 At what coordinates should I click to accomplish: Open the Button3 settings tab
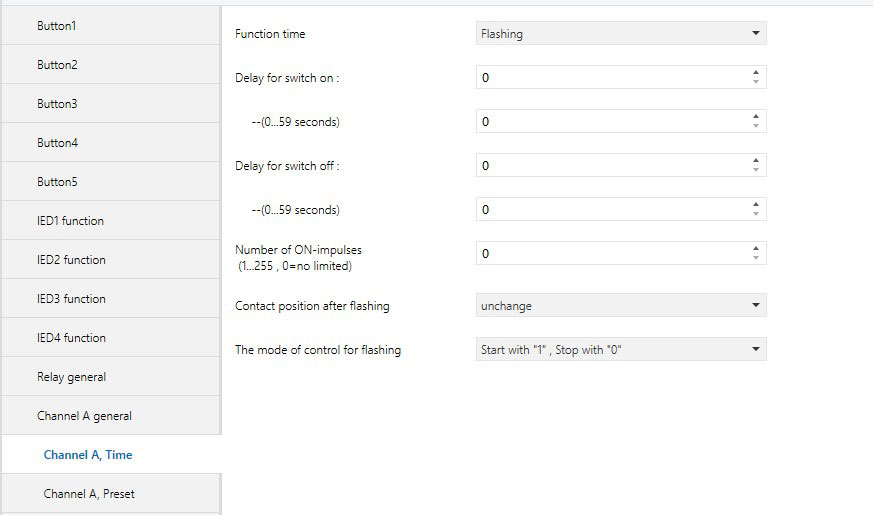[110, 104]
